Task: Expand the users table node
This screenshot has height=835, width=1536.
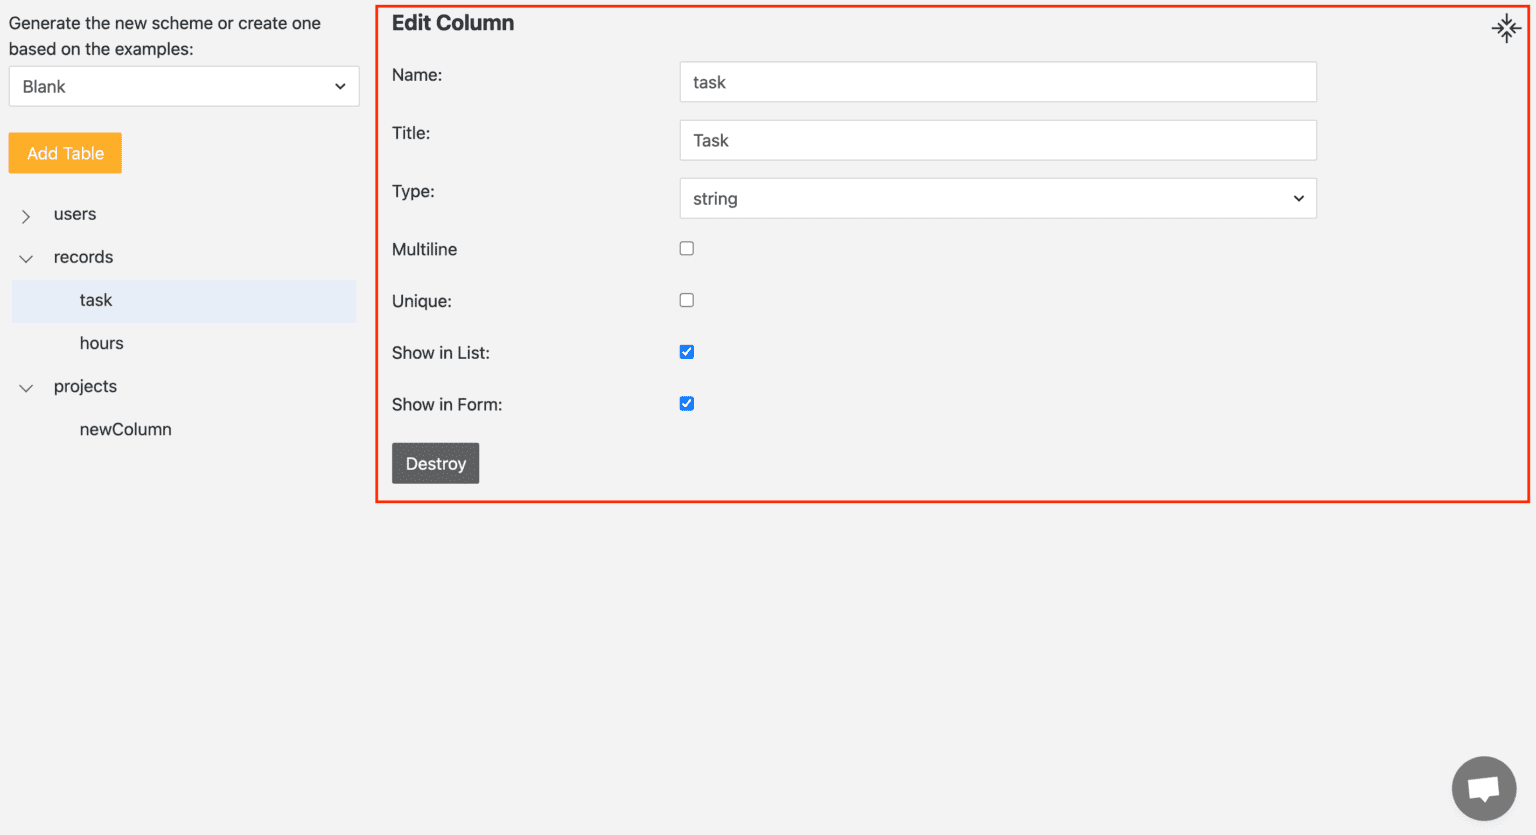Action: tap(26, 216)
